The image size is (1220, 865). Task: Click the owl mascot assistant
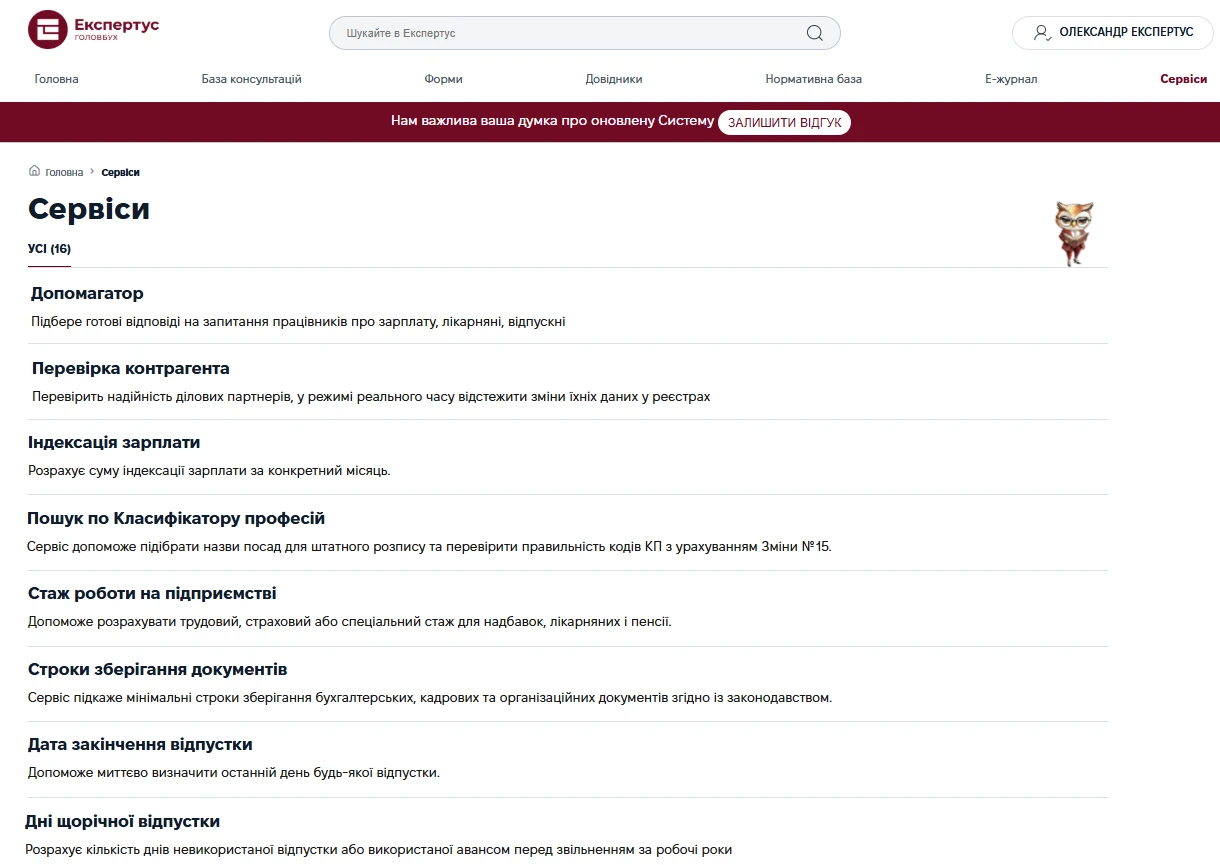click(x=1074, y=233)
